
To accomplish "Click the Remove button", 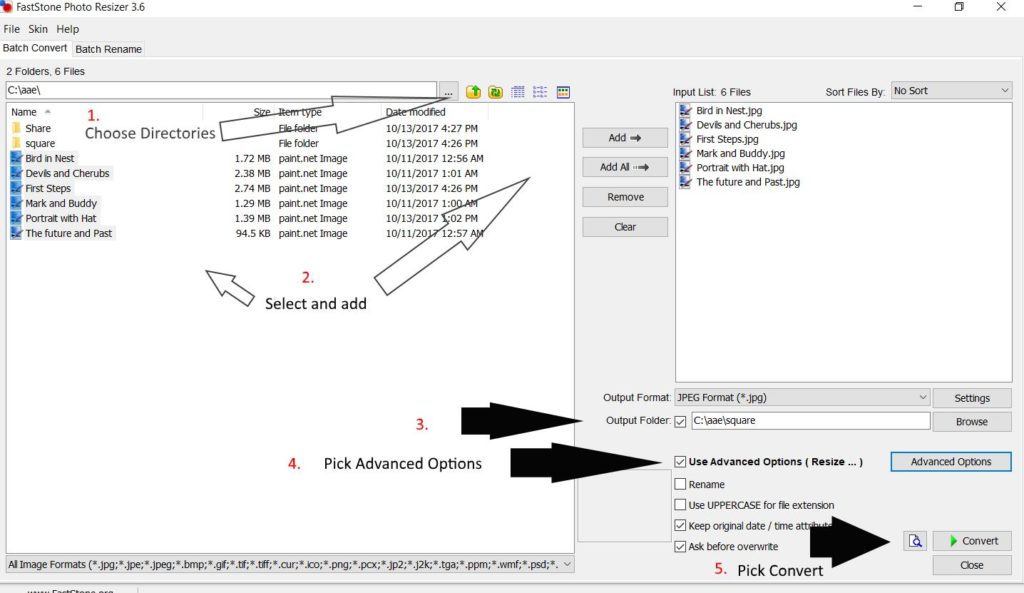I will coord(625,197).
